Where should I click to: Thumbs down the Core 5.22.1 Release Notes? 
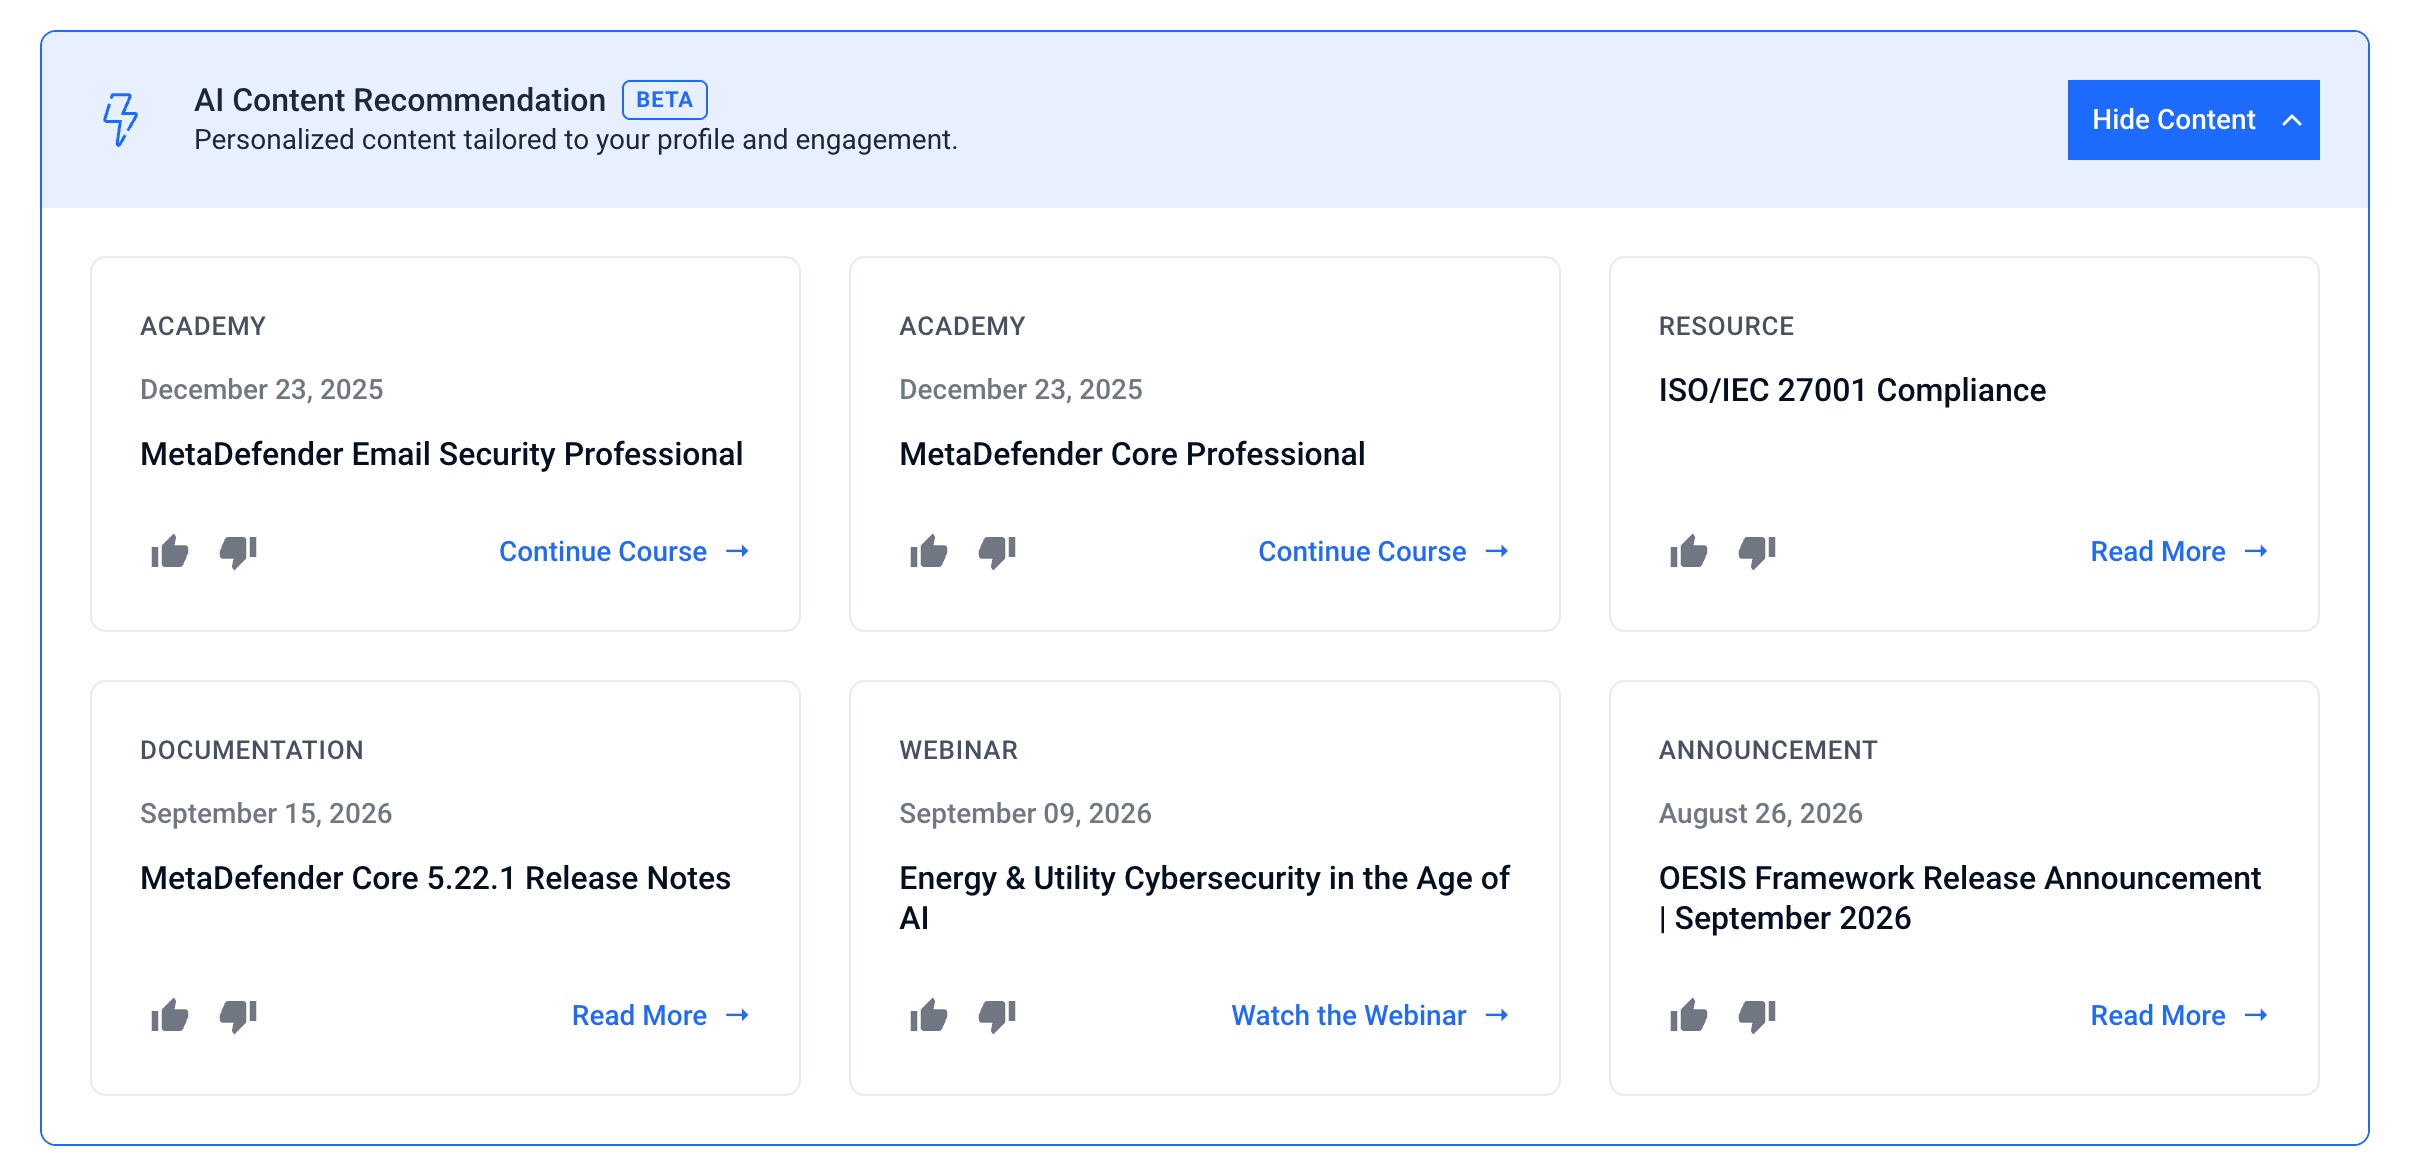coord(238,1016)
